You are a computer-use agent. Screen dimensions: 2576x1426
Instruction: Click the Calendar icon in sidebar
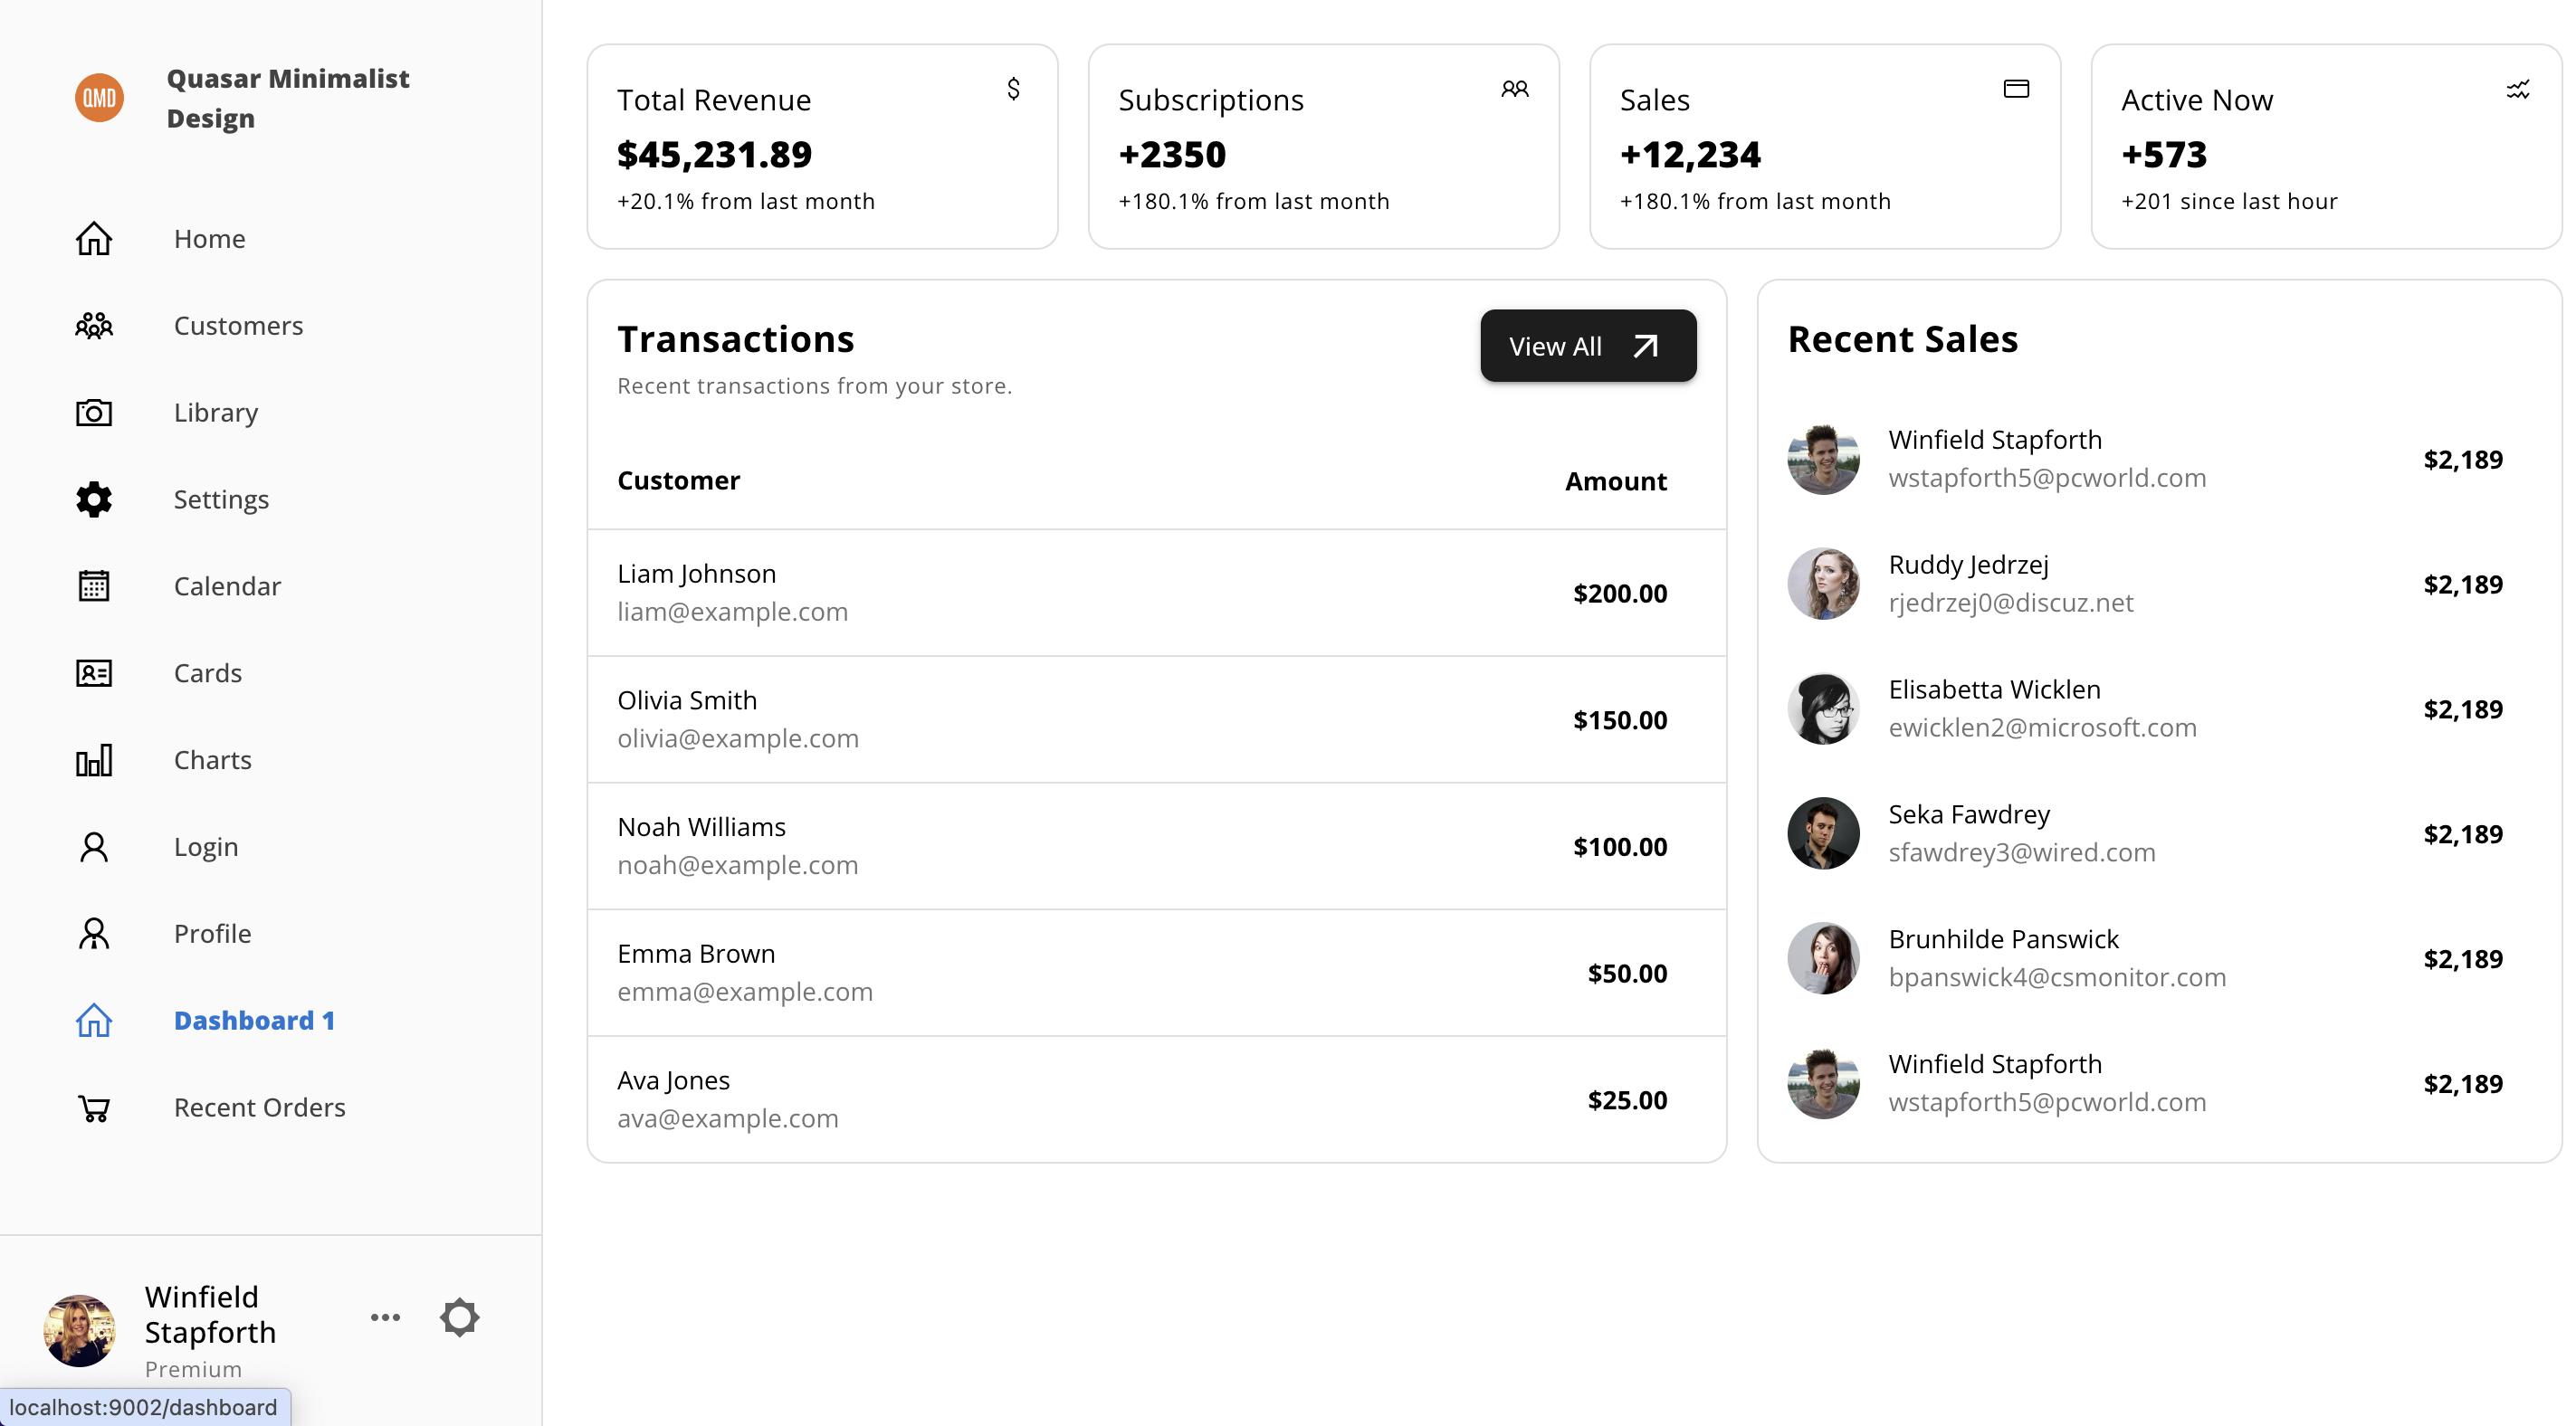[94, 587]
